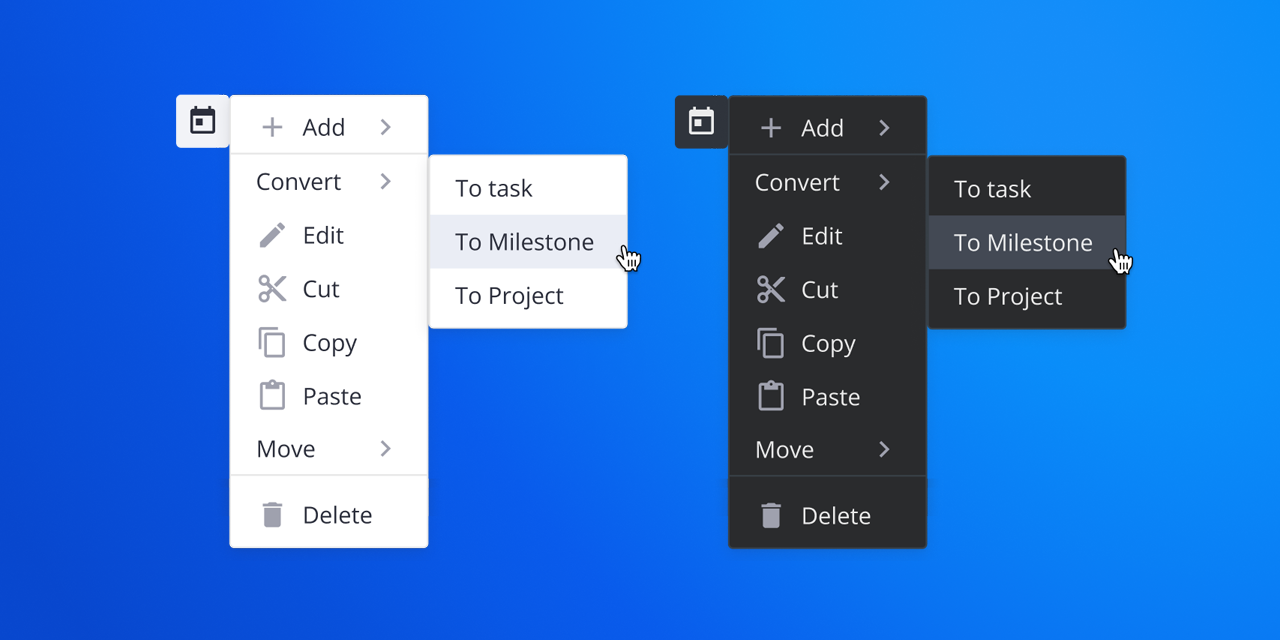Click the calendar icon beside the light menu
1280x640 pixels.
coord(203,121)
